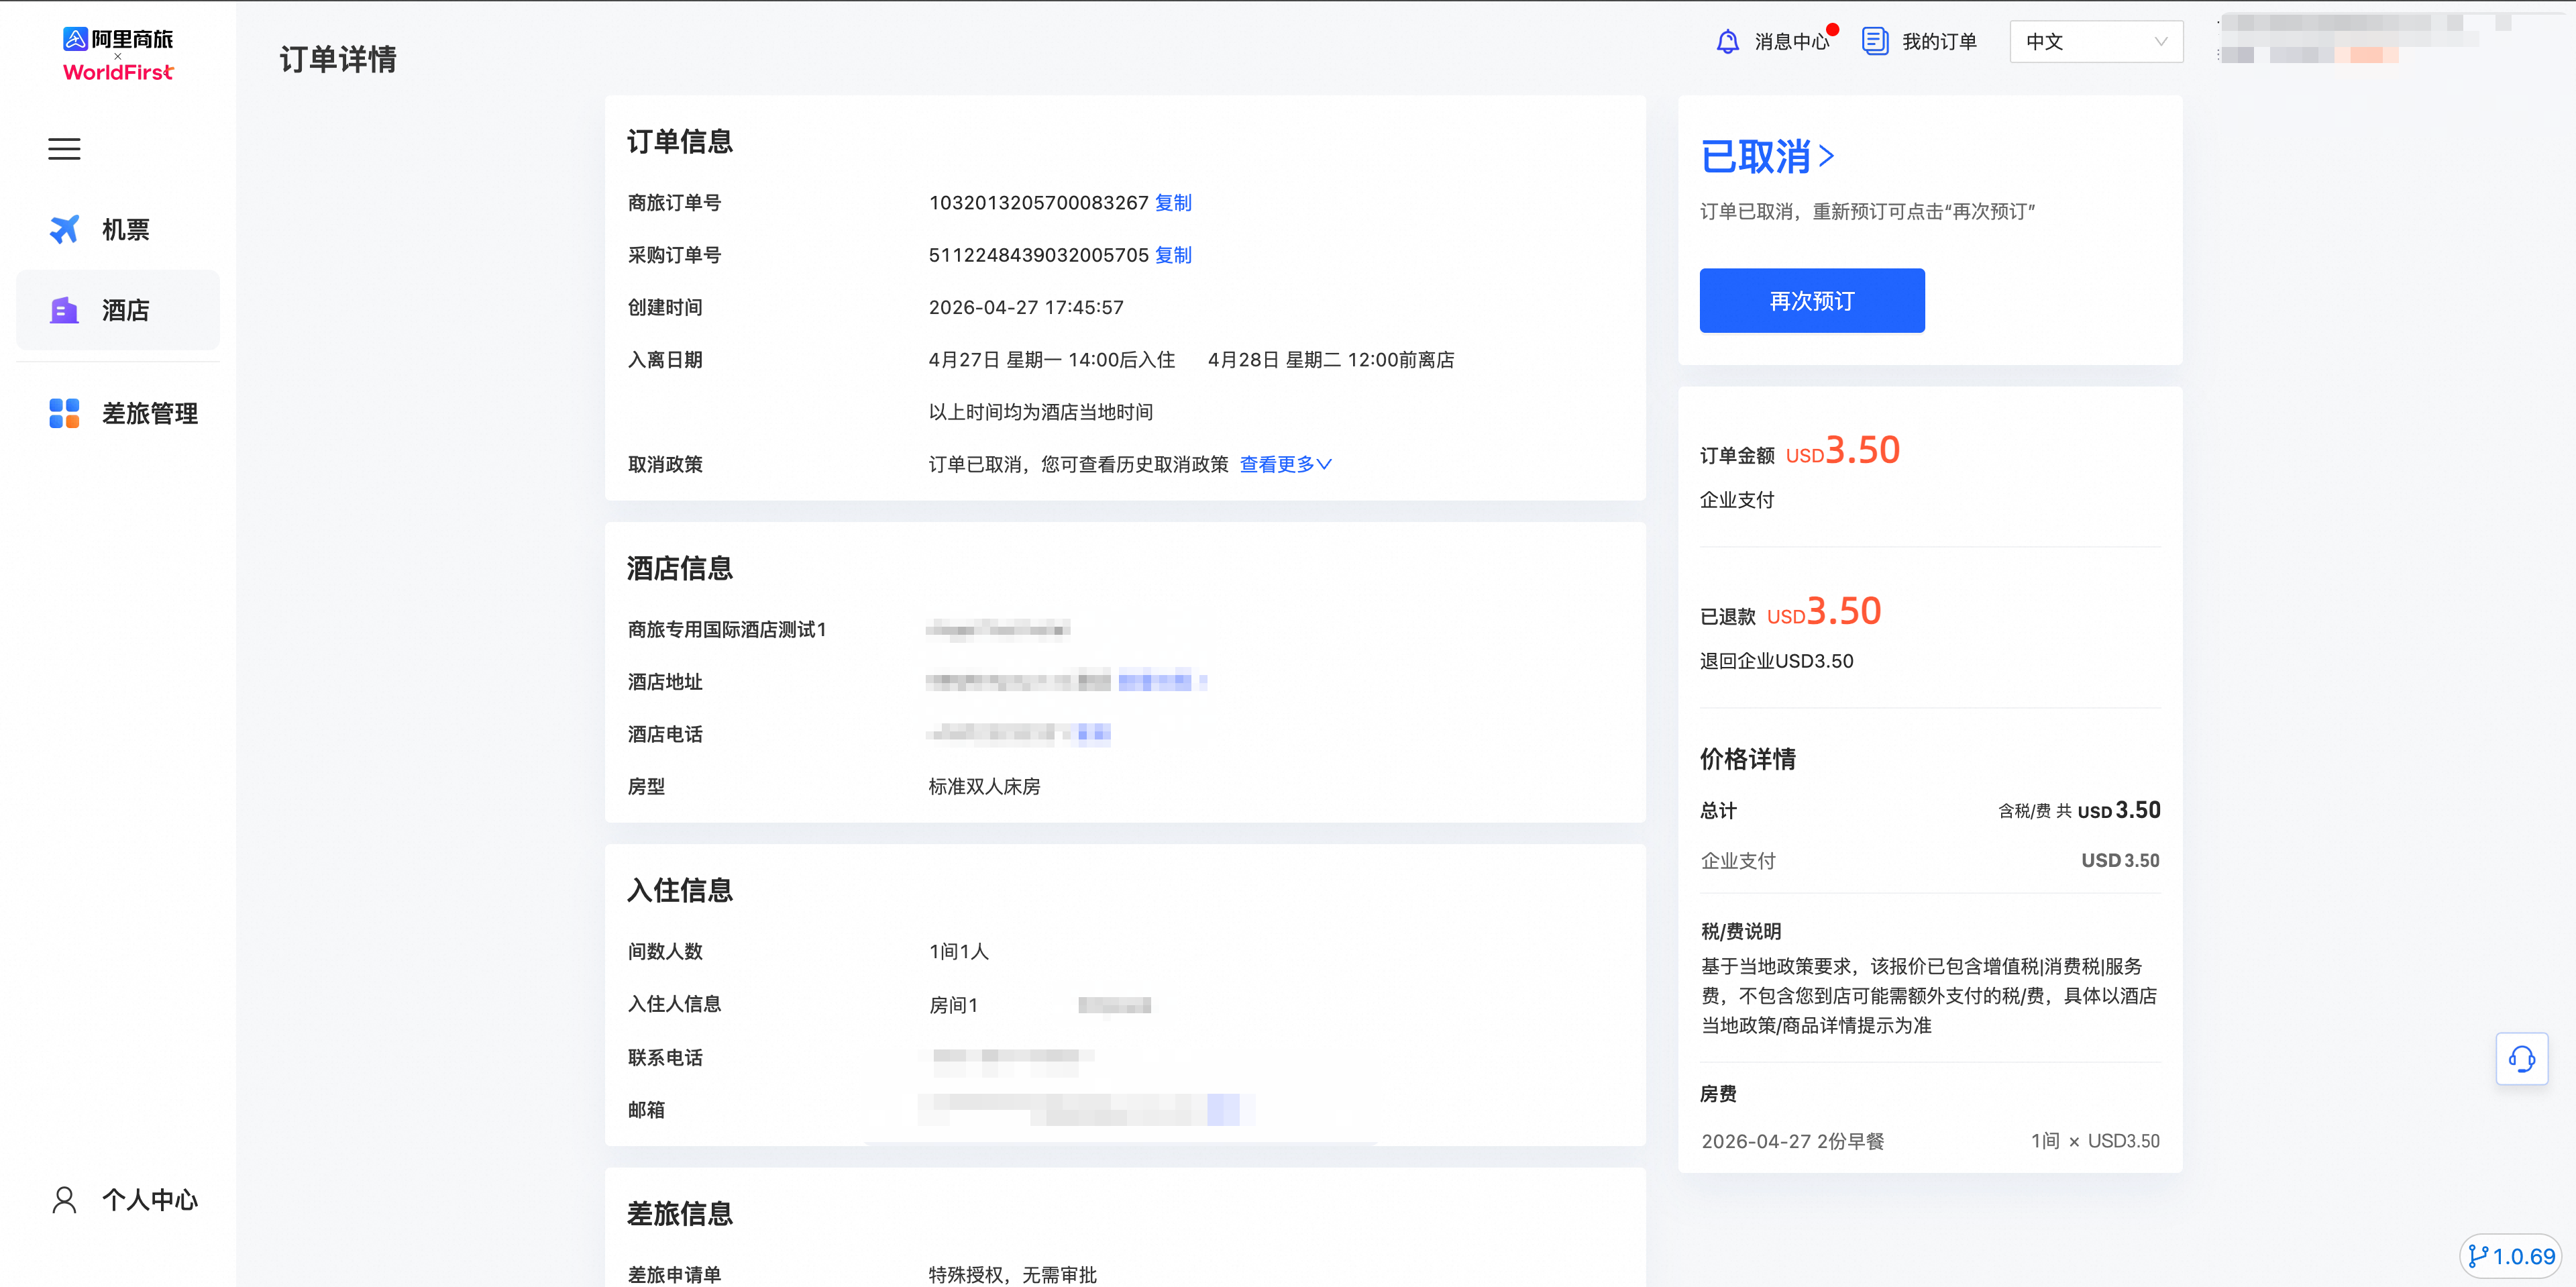Expand 查看更多 cancellation policy details
This screenshot has width=2576, height=1287.
[x=1285, y=464]
